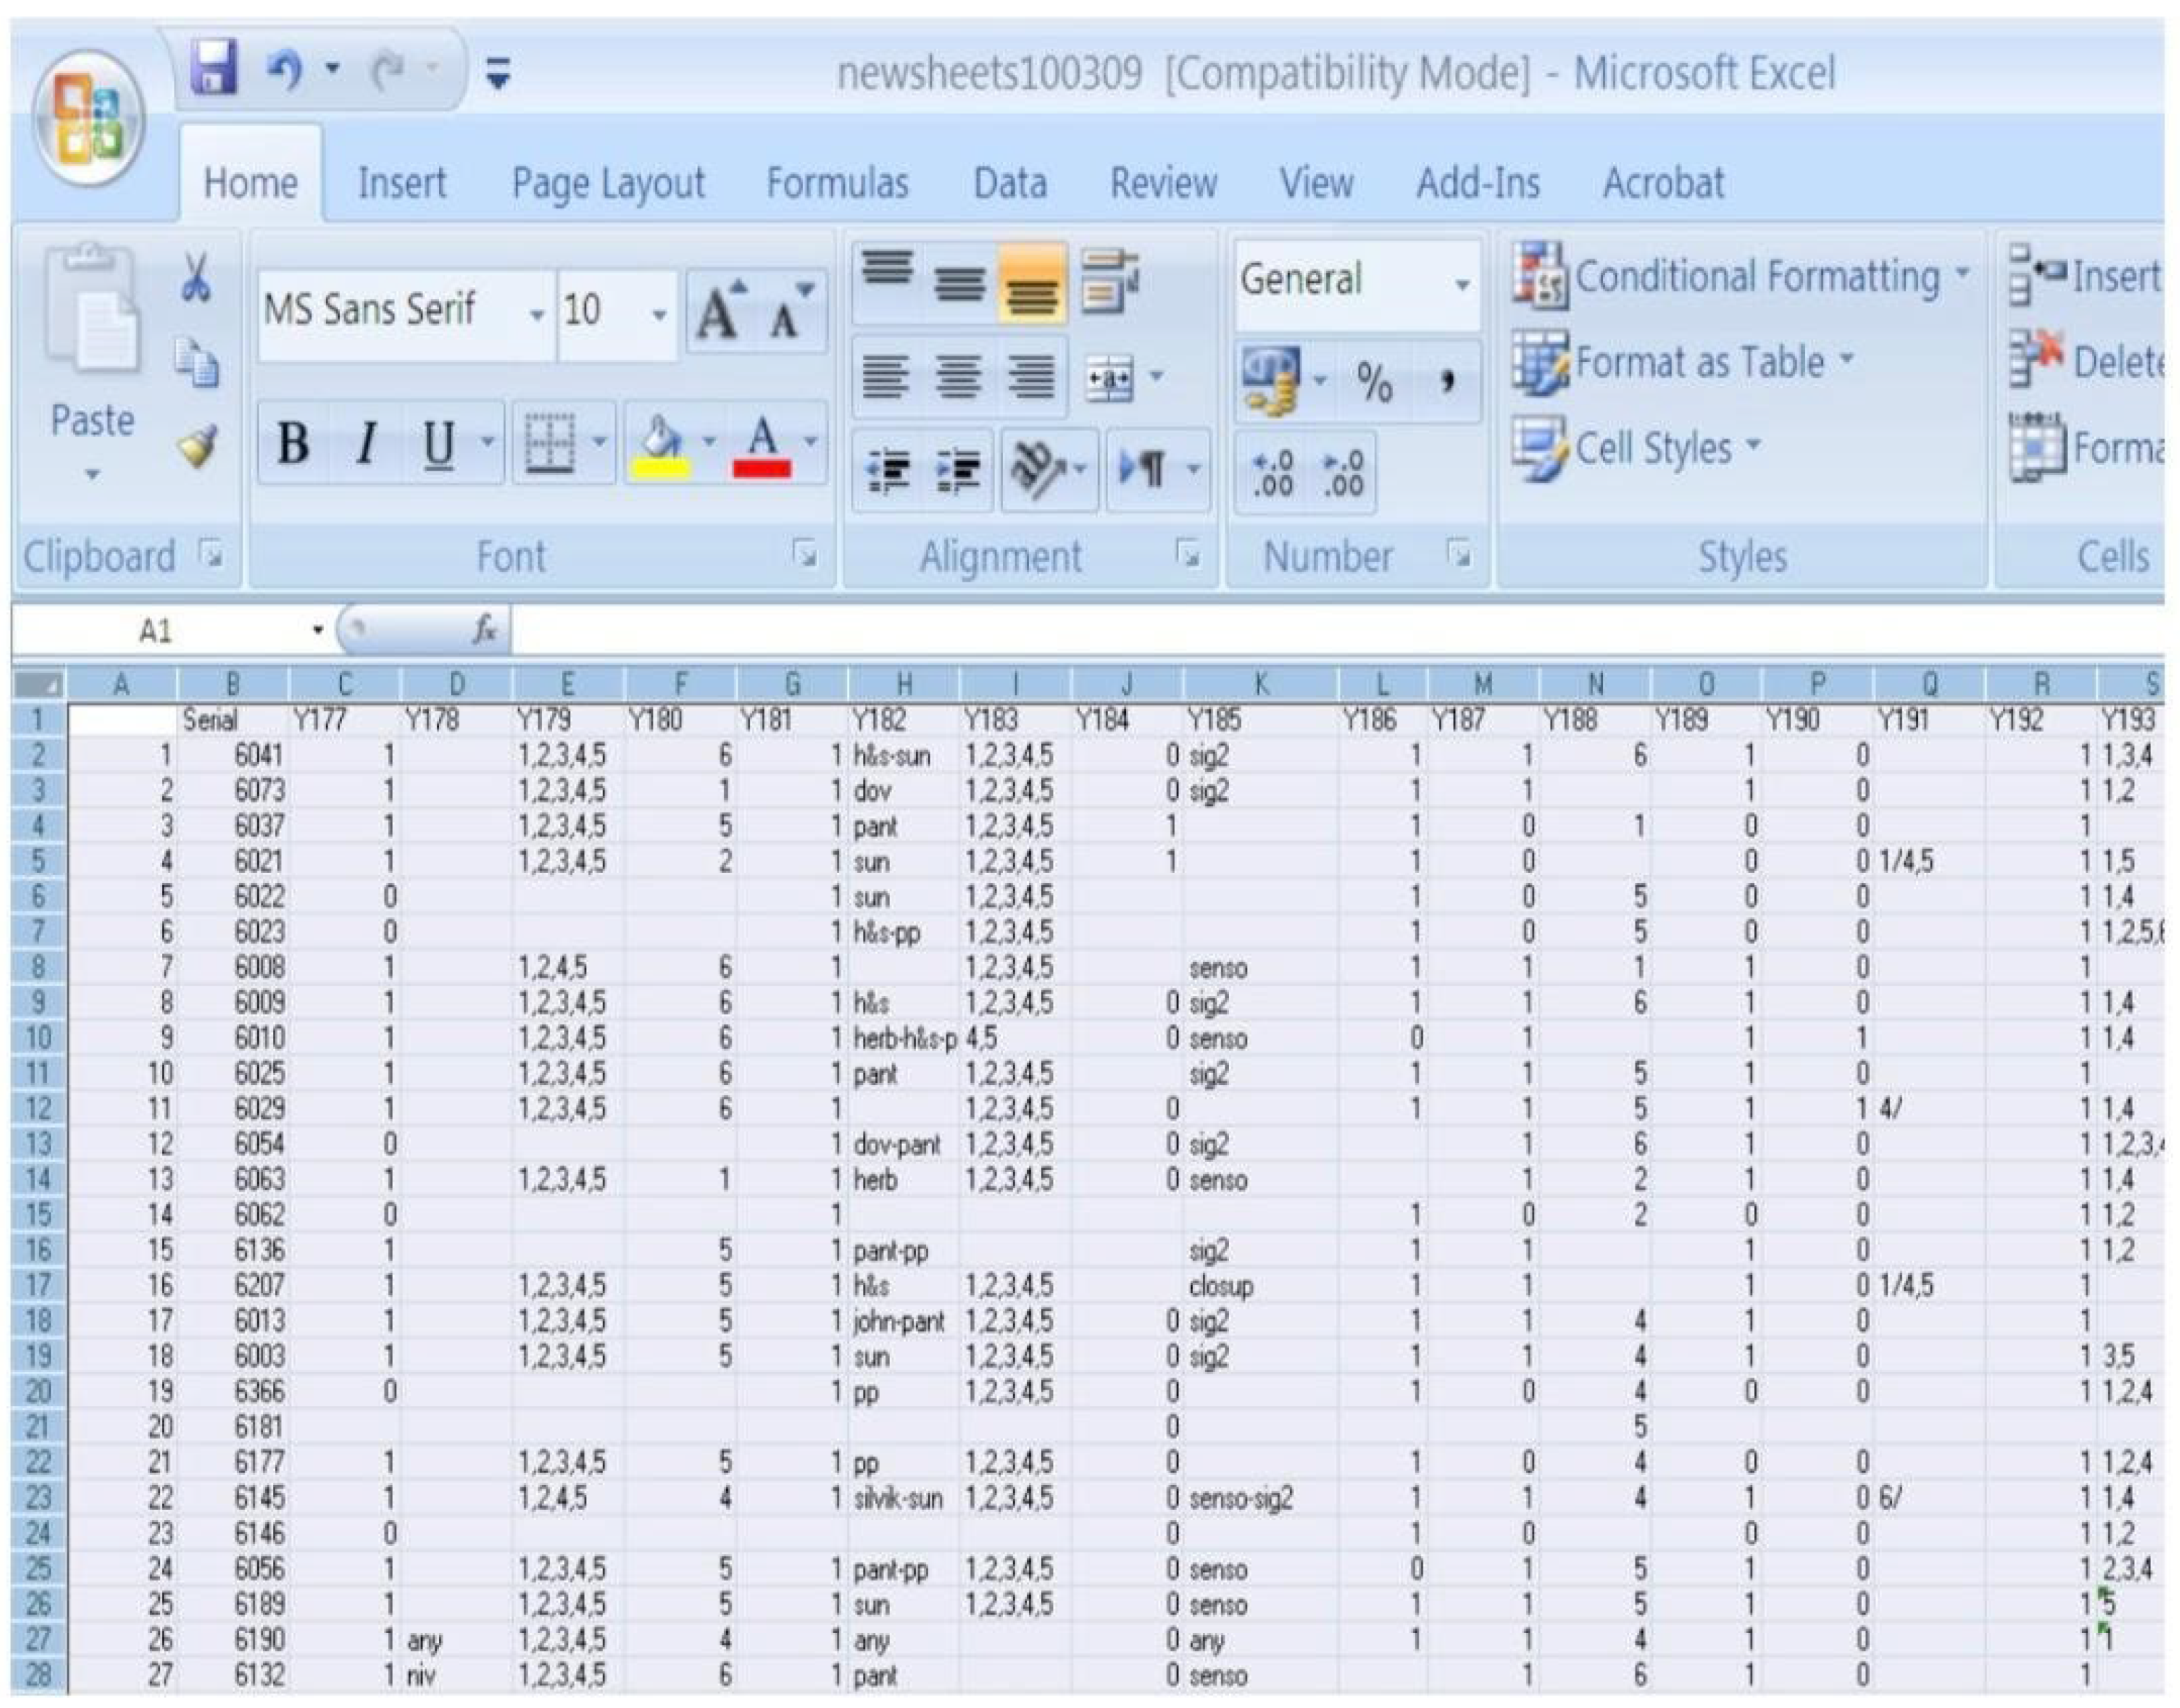
Task: Select the Format Painter brush icon
Action: coord(197,447)
